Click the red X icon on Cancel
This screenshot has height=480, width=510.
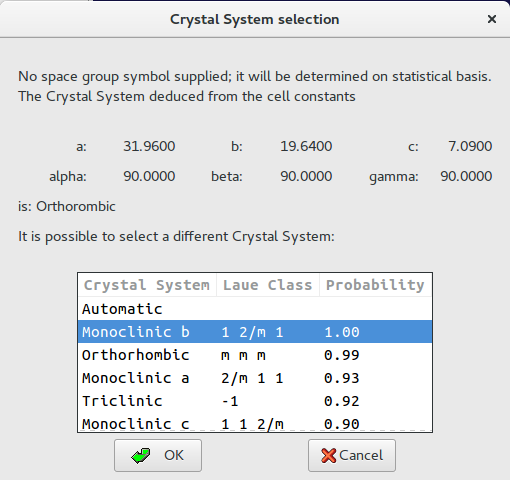coord(329,455)
